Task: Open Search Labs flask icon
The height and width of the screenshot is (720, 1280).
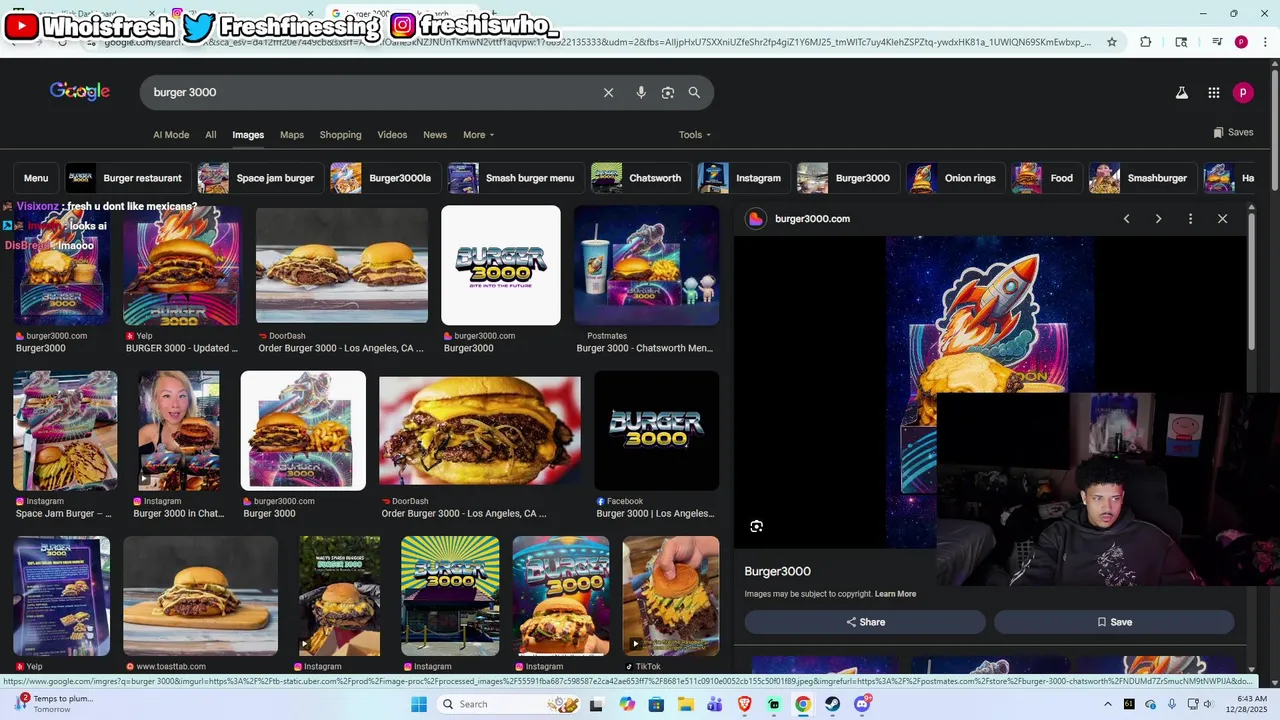Action: tap(1181, 92)
